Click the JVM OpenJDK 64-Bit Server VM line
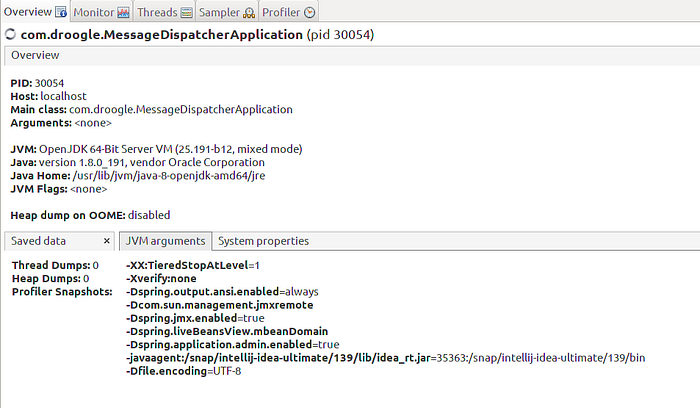This screenshot has width=700, height=408. pos(156,149)
